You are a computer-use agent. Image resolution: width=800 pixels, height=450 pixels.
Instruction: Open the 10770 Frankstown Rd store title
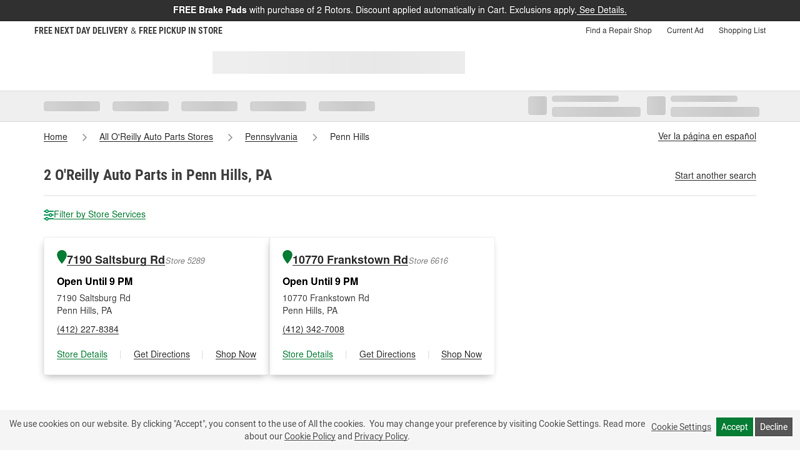[x=350, y=260]
